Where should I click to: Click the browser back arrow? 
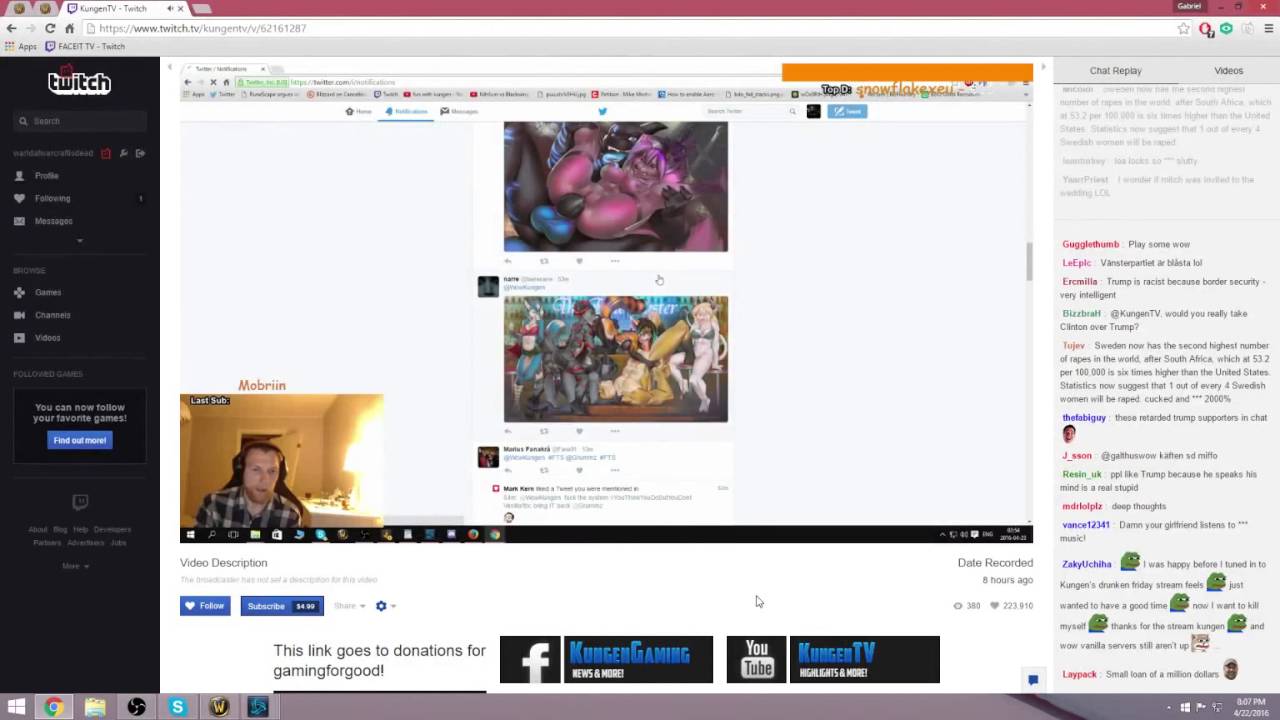click(x=11, y=28)
